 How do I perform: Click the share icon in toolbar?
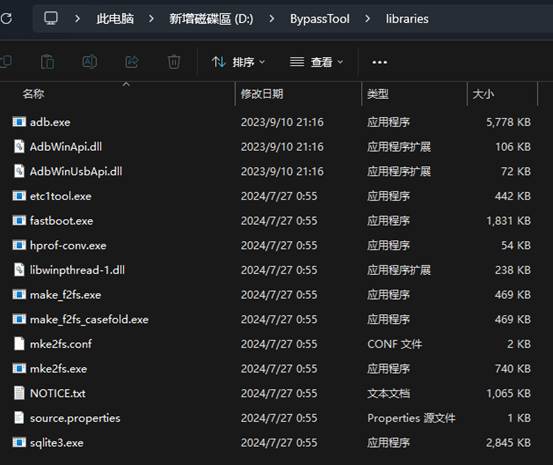tap(132, 62)
